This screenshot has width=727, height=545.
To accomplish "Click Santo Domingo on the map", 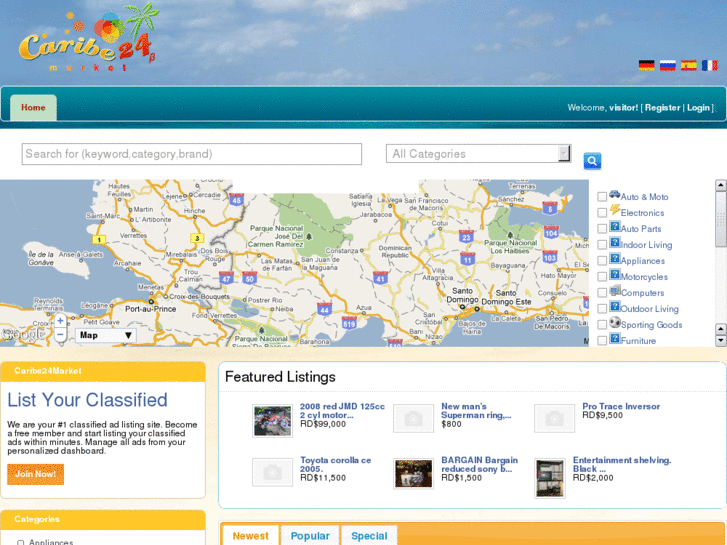I will [x=462, y=295].
